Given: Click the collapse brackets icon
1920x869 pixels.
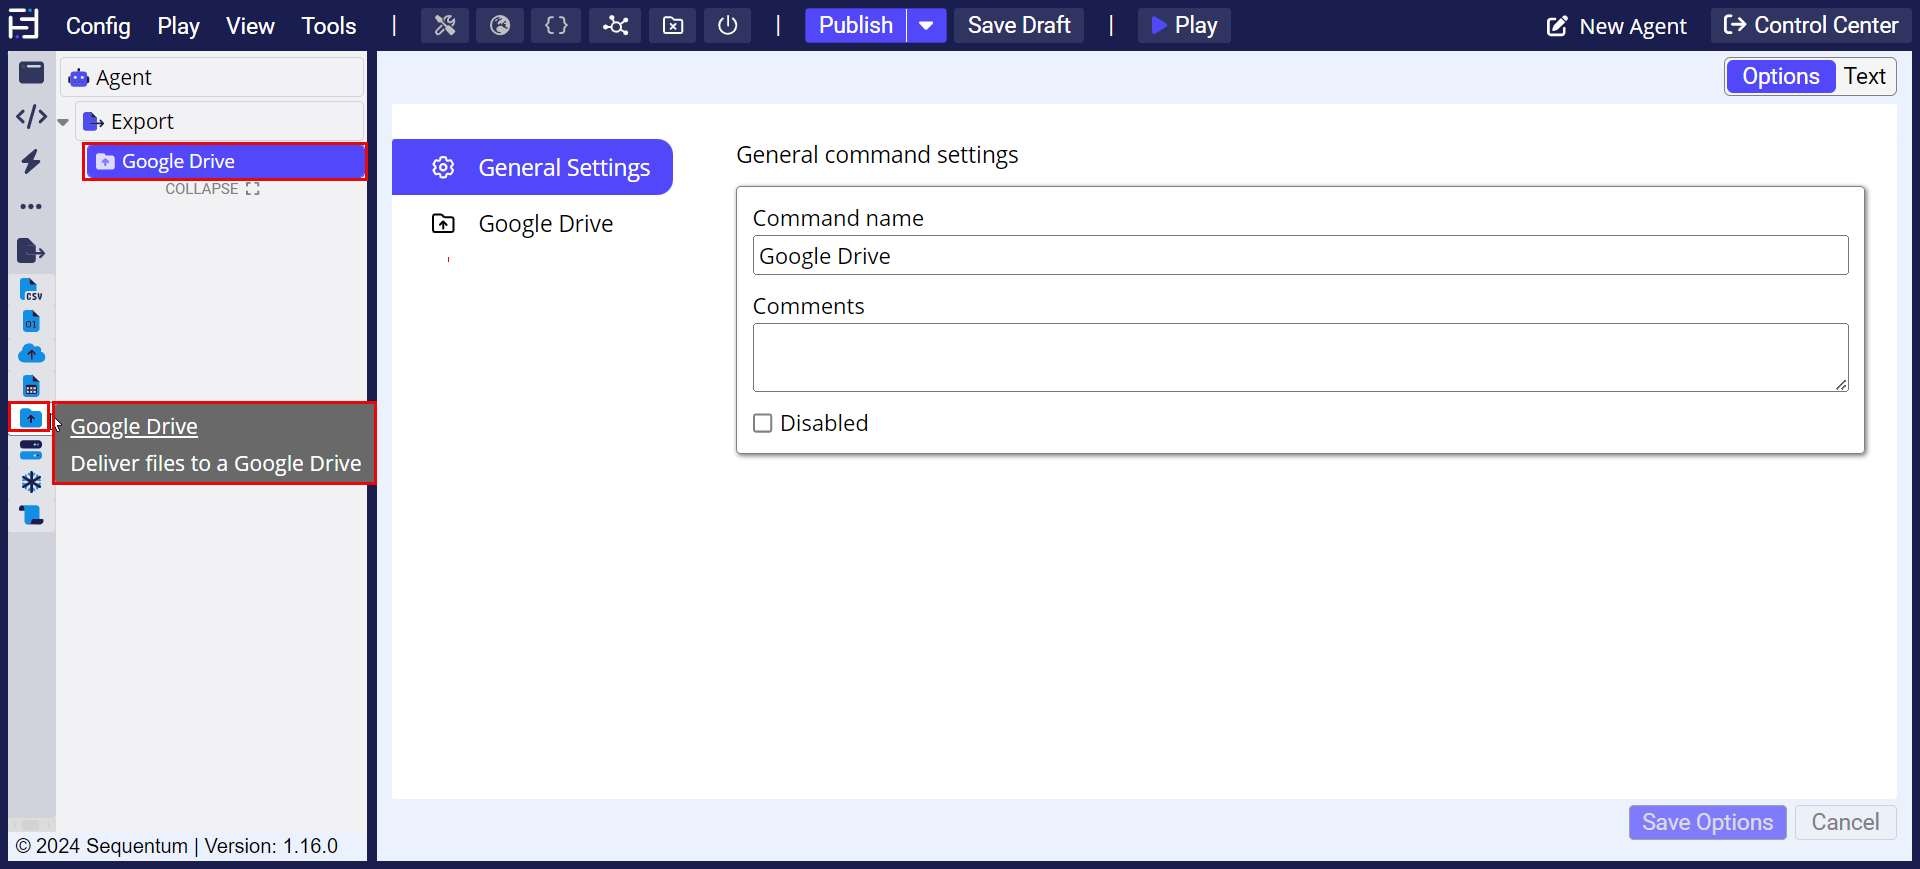Looking at the screenshot, I should click(252, 189).
